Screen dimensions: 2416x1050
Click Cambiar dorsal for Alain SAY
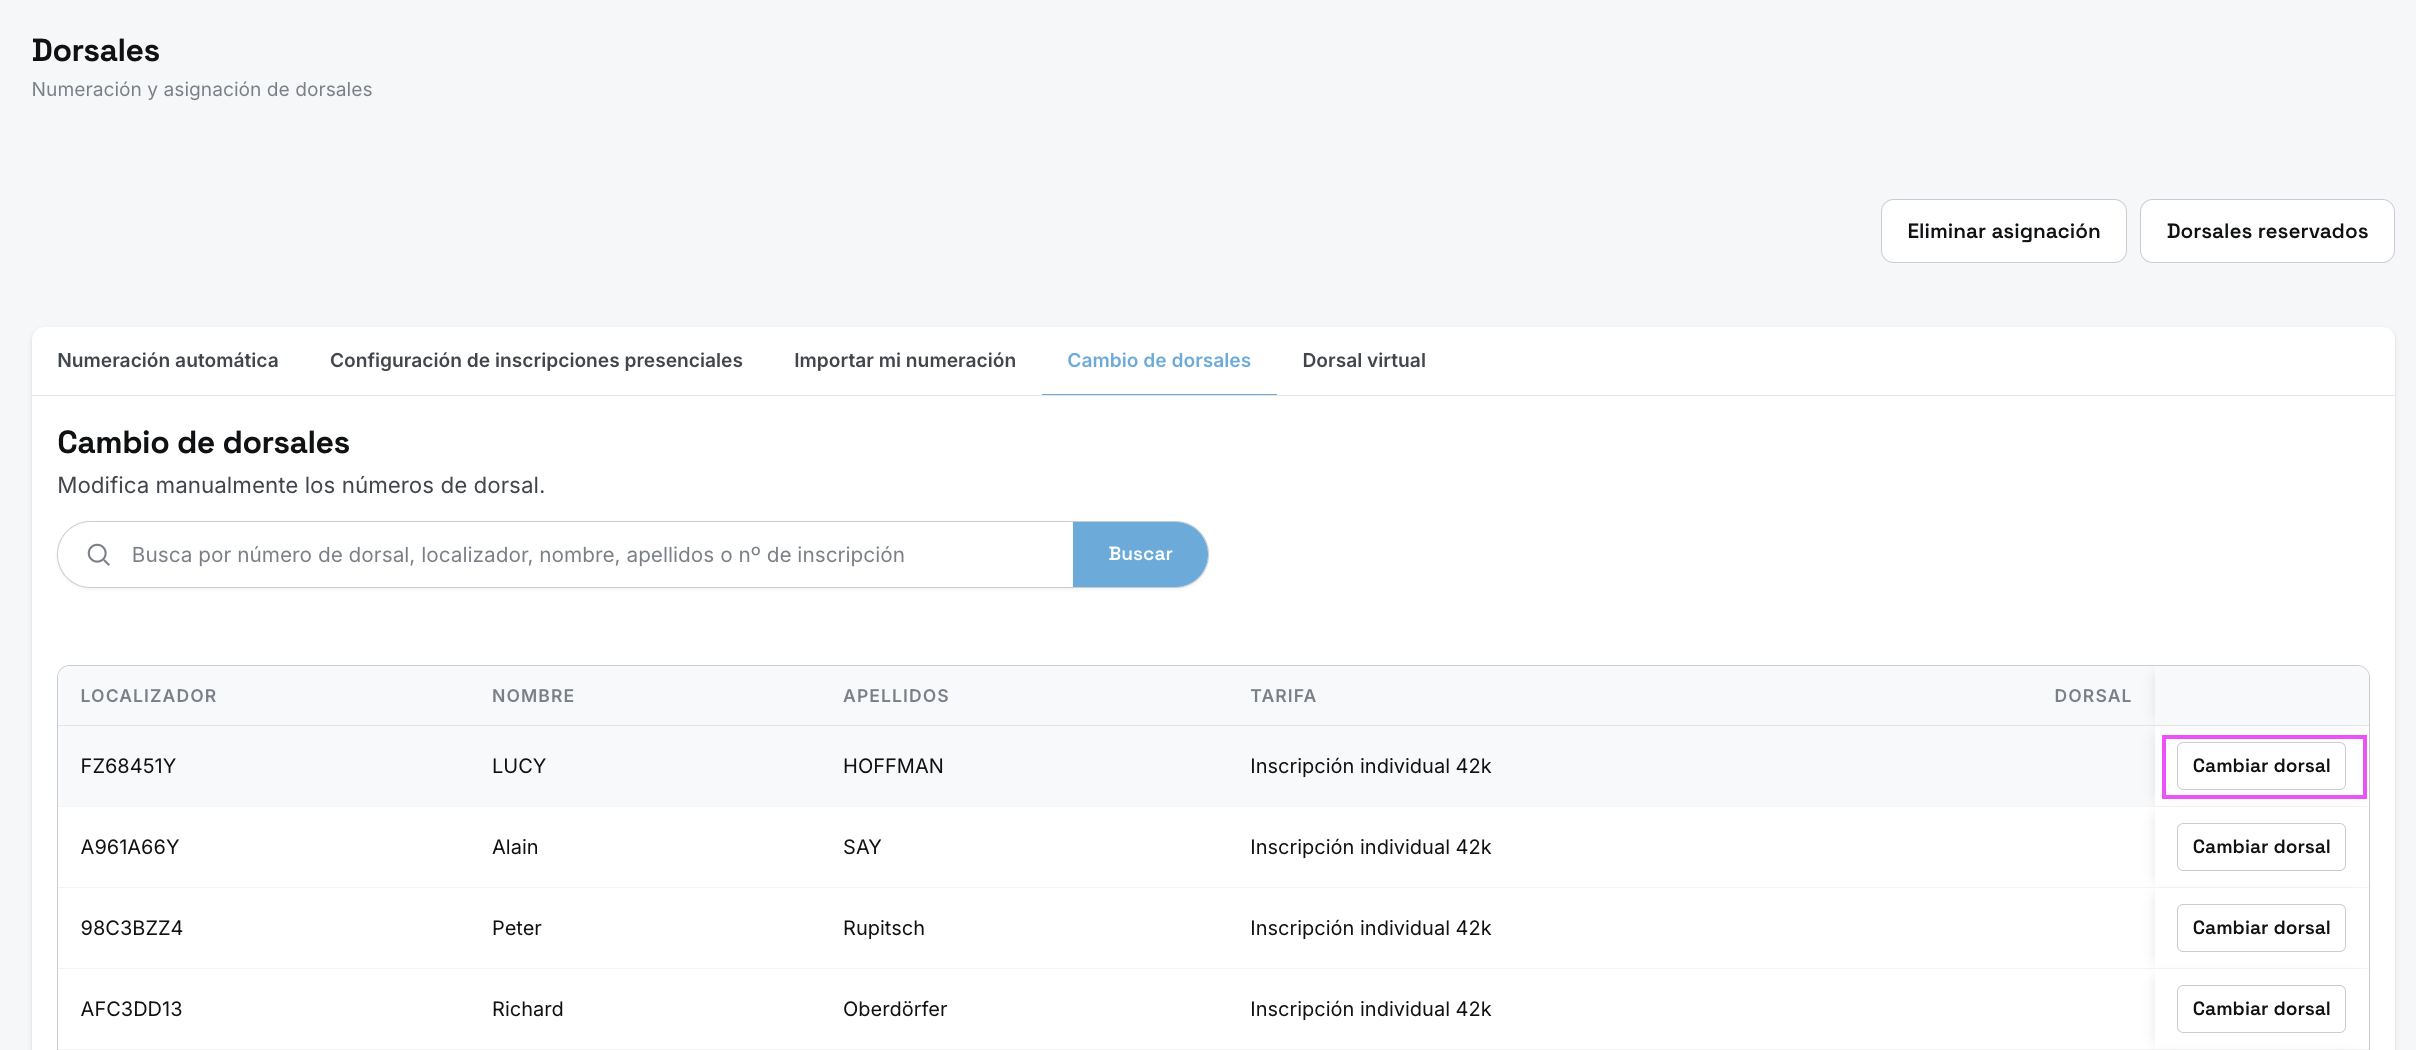[x=2261, y=847]
